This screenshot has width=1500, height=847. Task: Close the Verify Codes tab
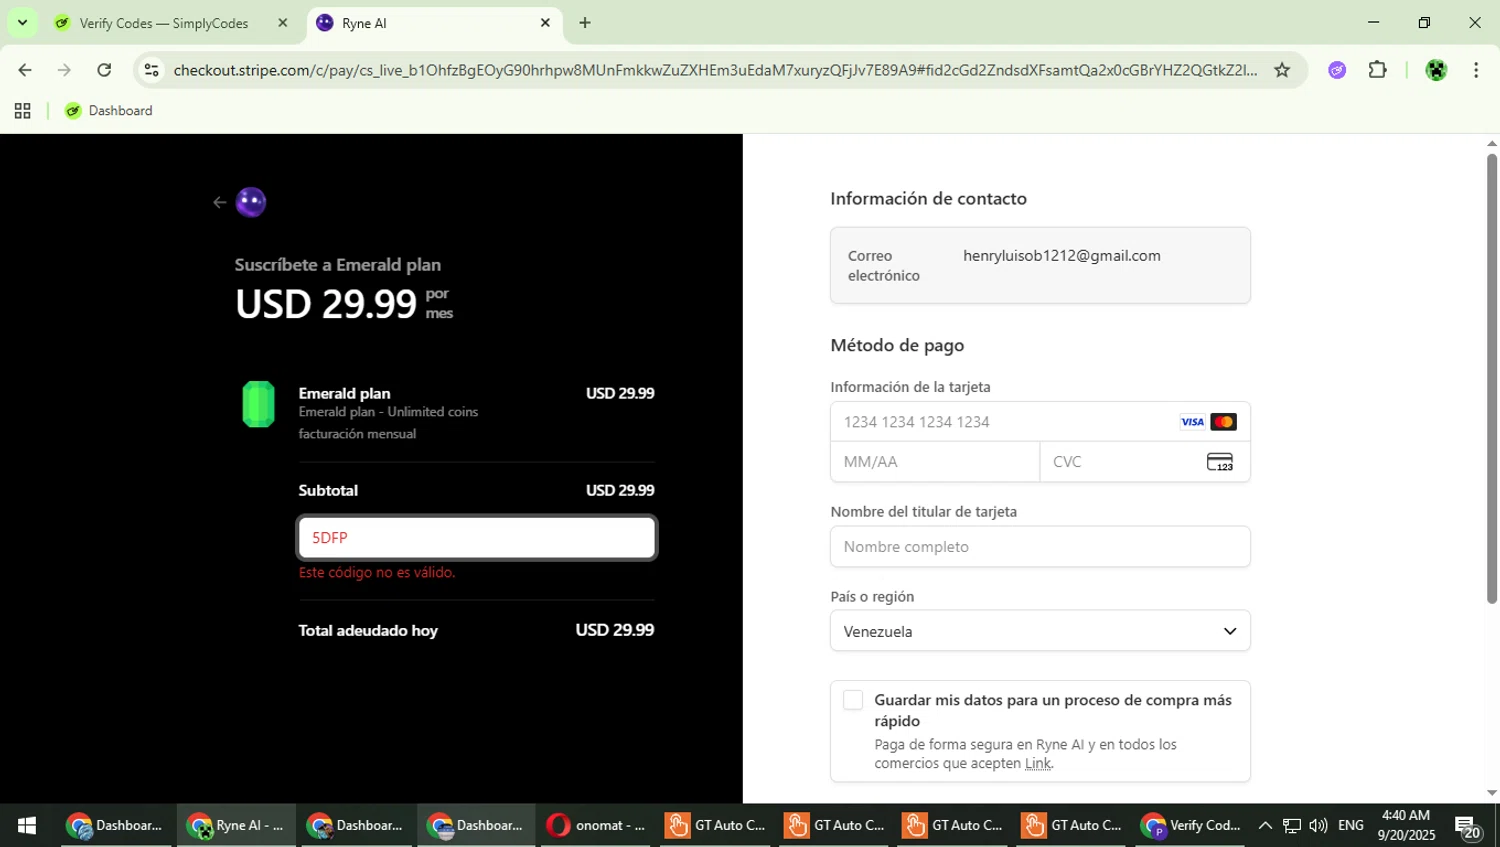coord(283,23)
